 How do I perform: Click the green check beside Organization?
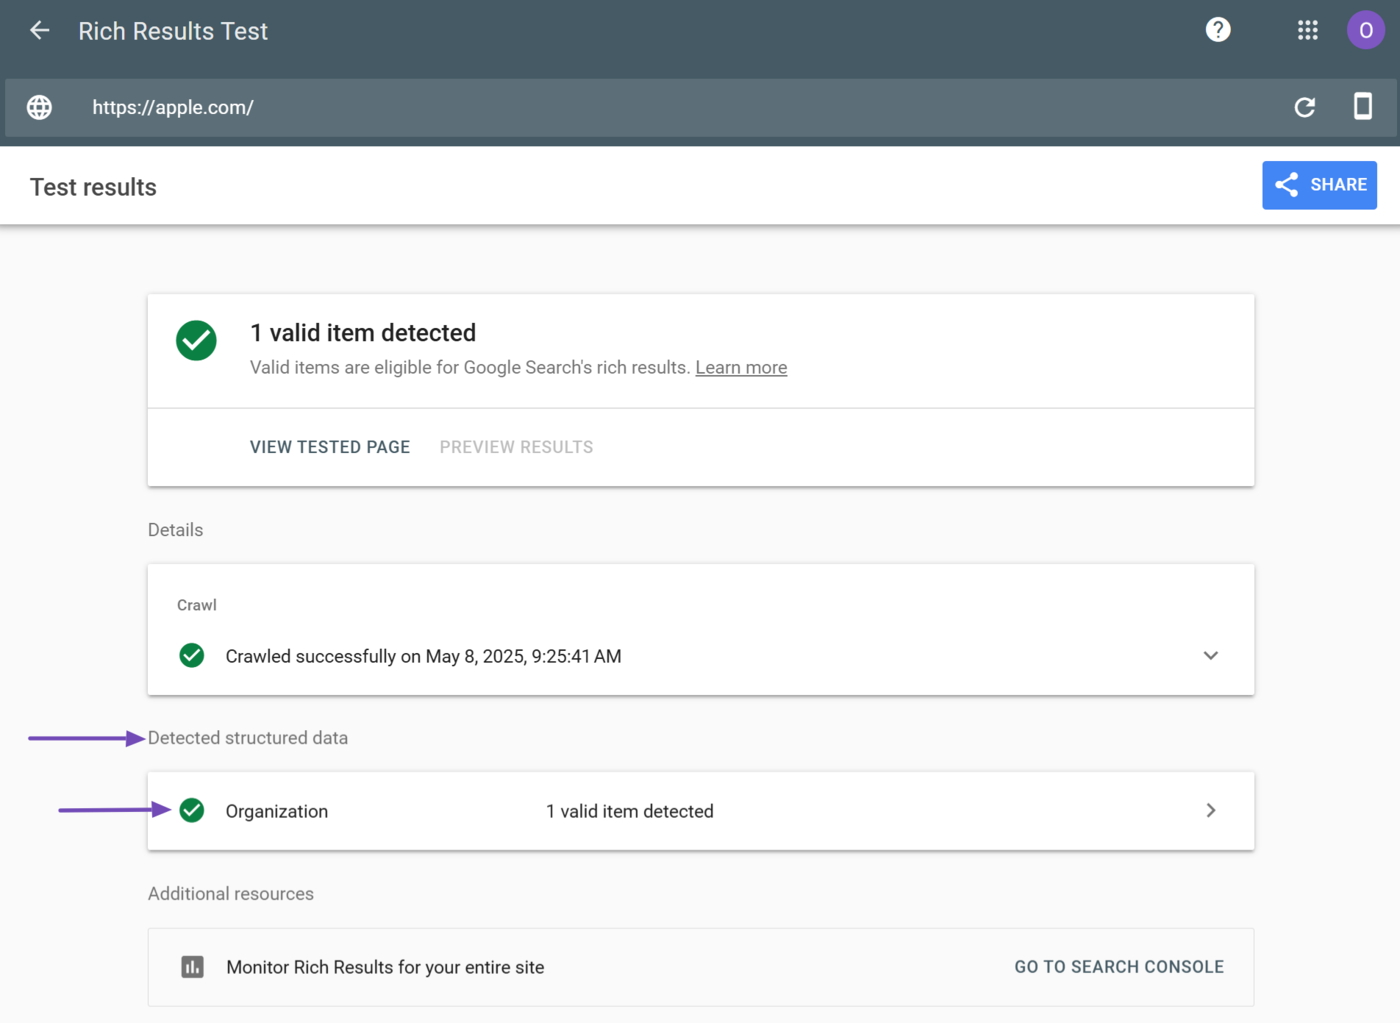(x=192, y=811)
